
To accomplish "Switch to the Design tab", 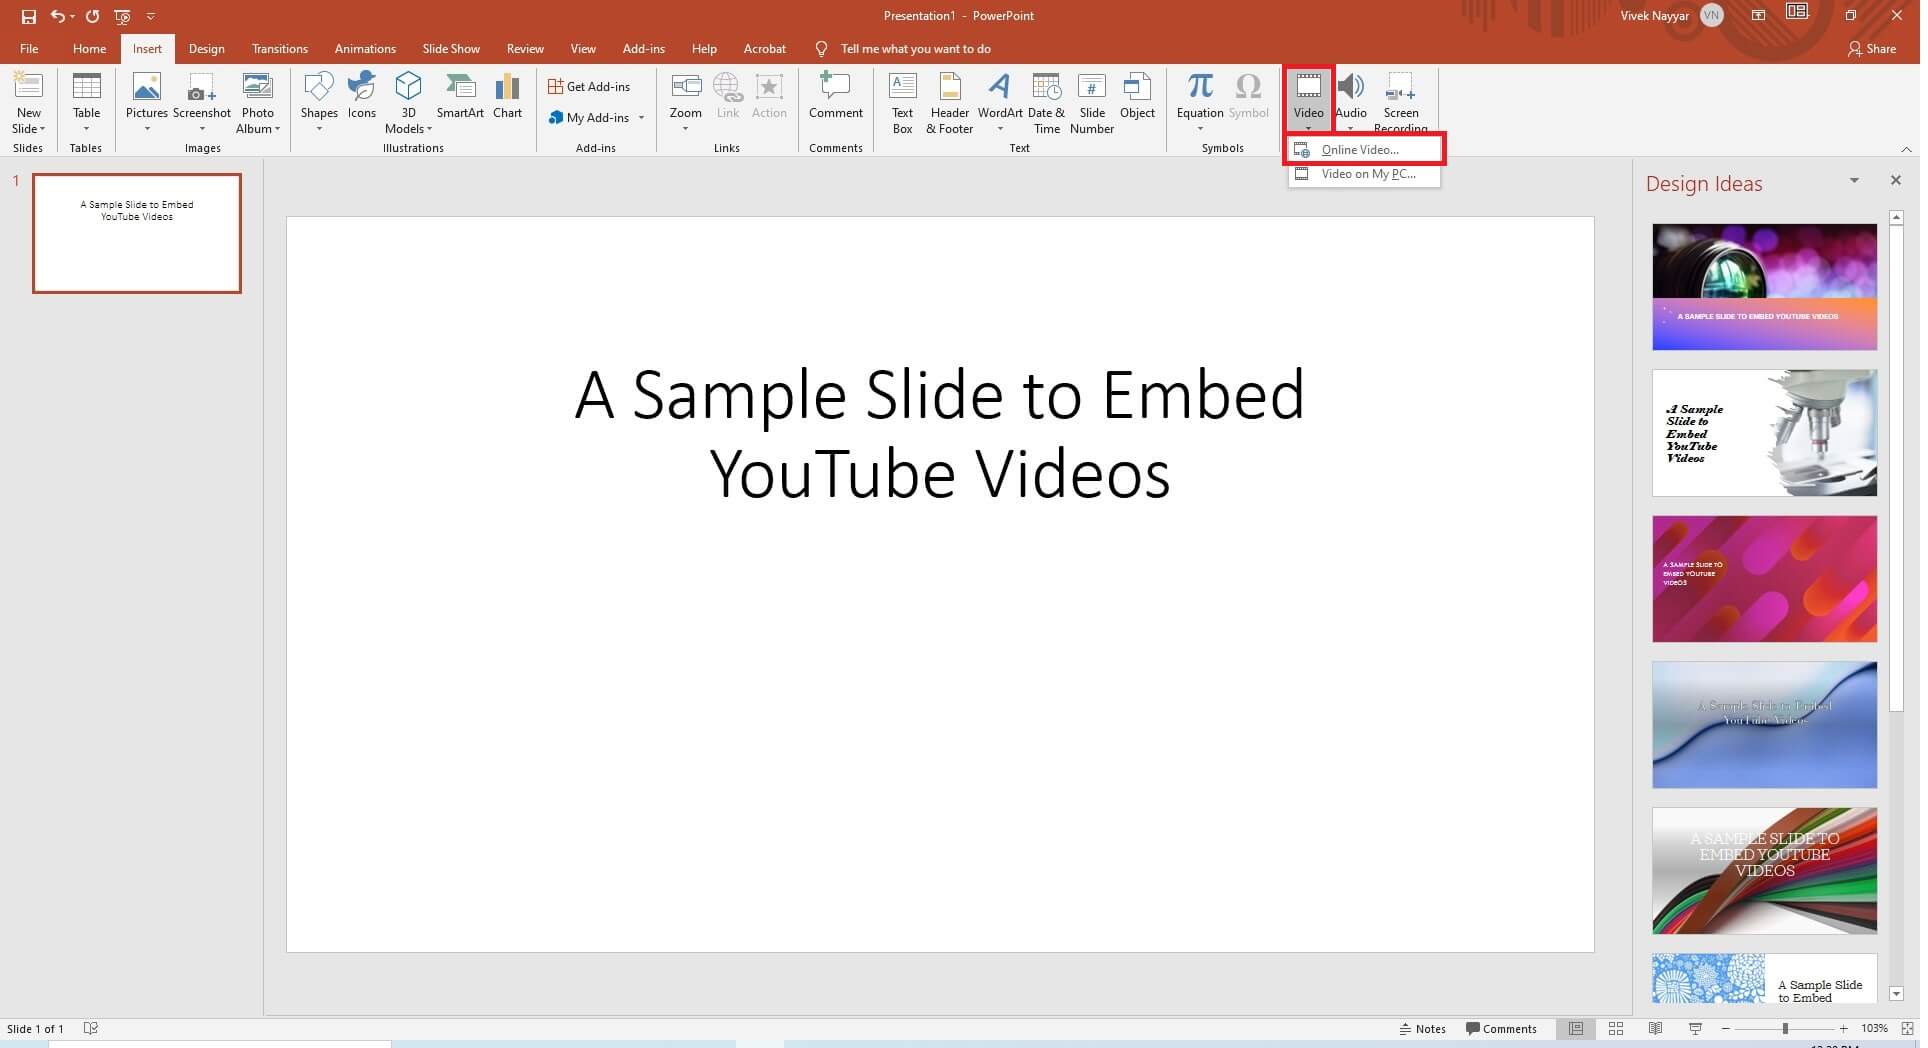I will coord(206,49).
